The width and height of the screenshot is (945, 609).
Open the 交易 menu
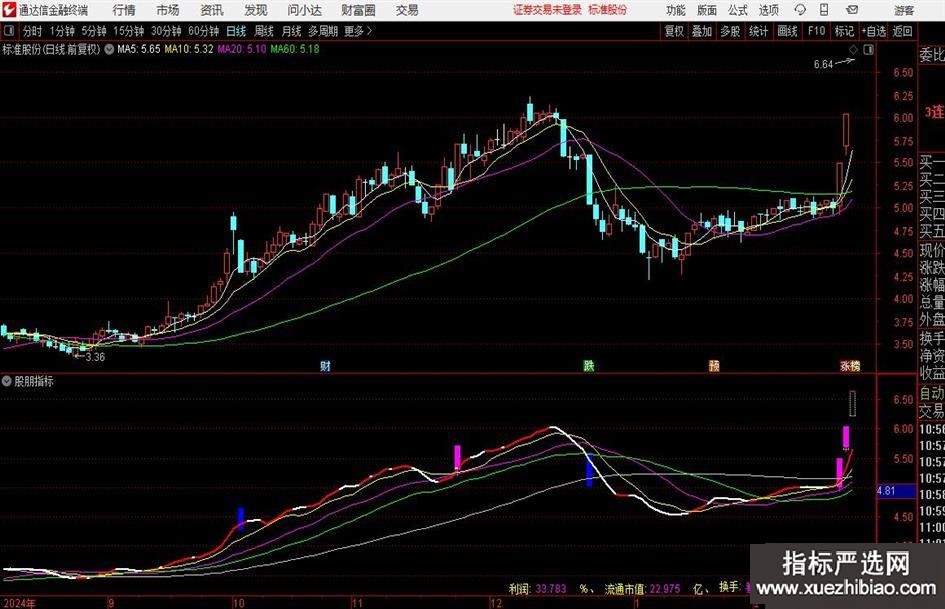(407, 10)
